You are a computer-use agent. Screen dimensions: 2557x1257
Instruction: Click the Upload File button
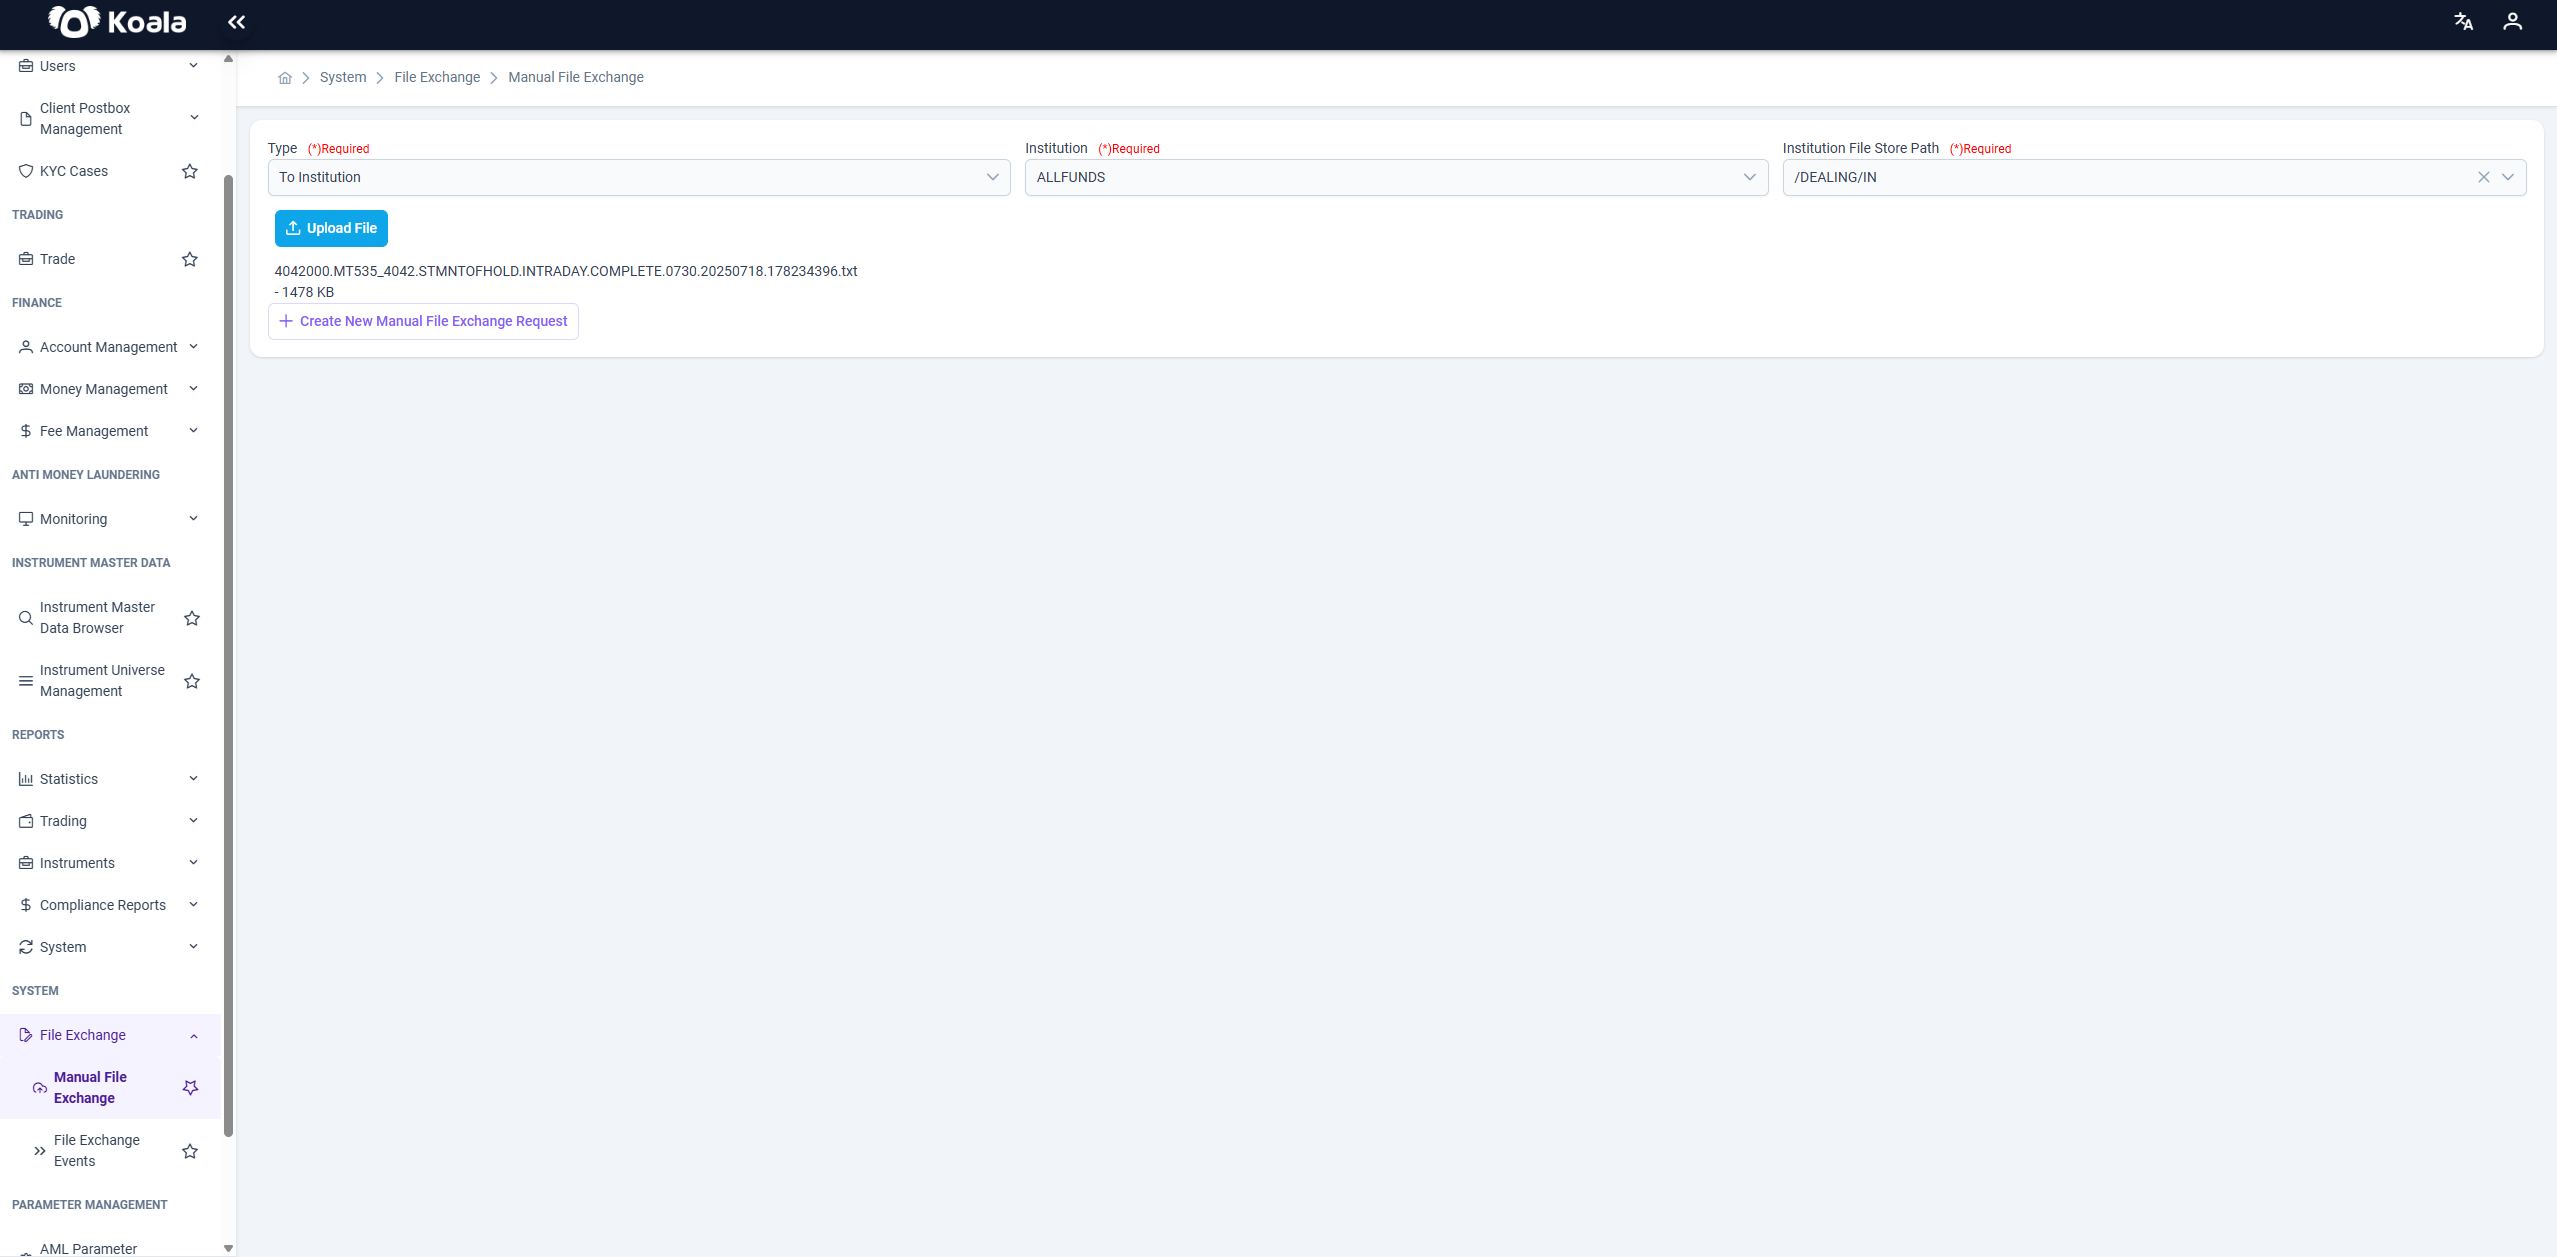click(x=331, y=228)
